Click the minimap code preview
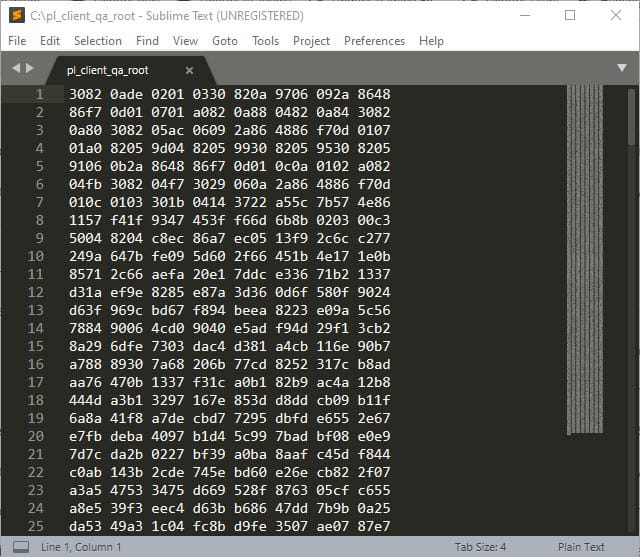The height and width of the screenshot is (557, 640). [585, 260]
